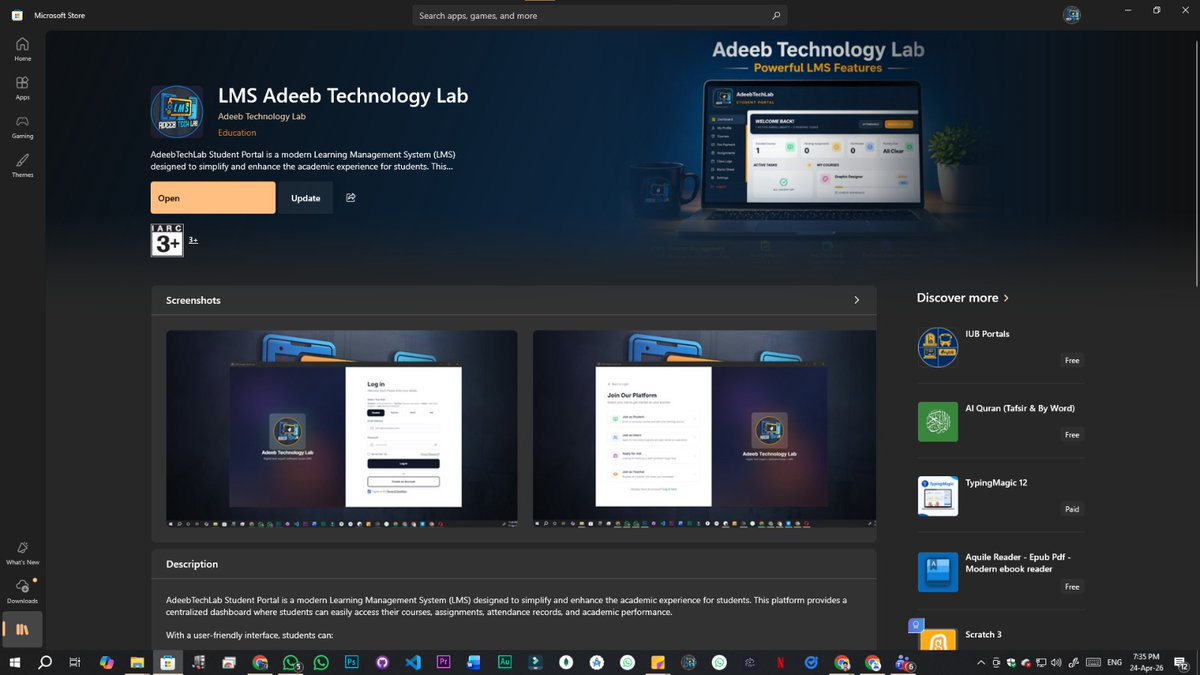Click the Share icon beside the Update button
This screenshot has width=1200, height=675.
point(350,197)
